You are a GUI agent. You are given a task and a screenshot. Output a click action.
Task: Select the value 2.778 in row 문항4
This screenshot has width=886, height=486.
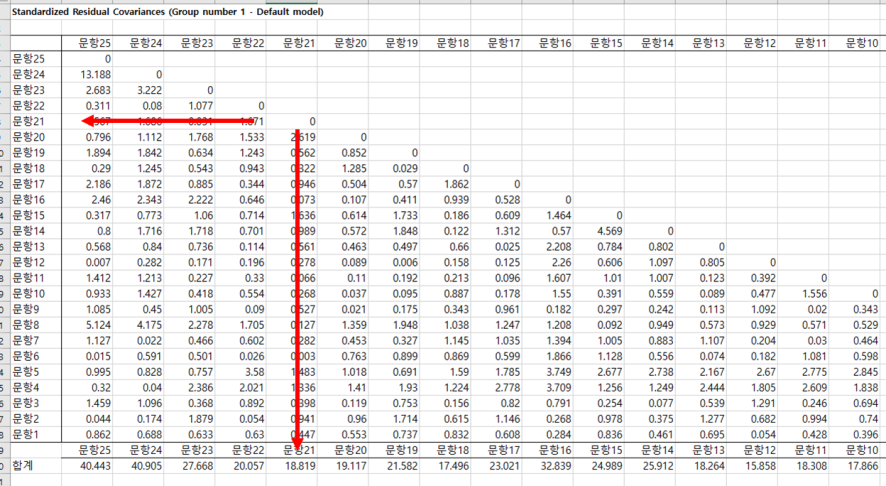507,388
